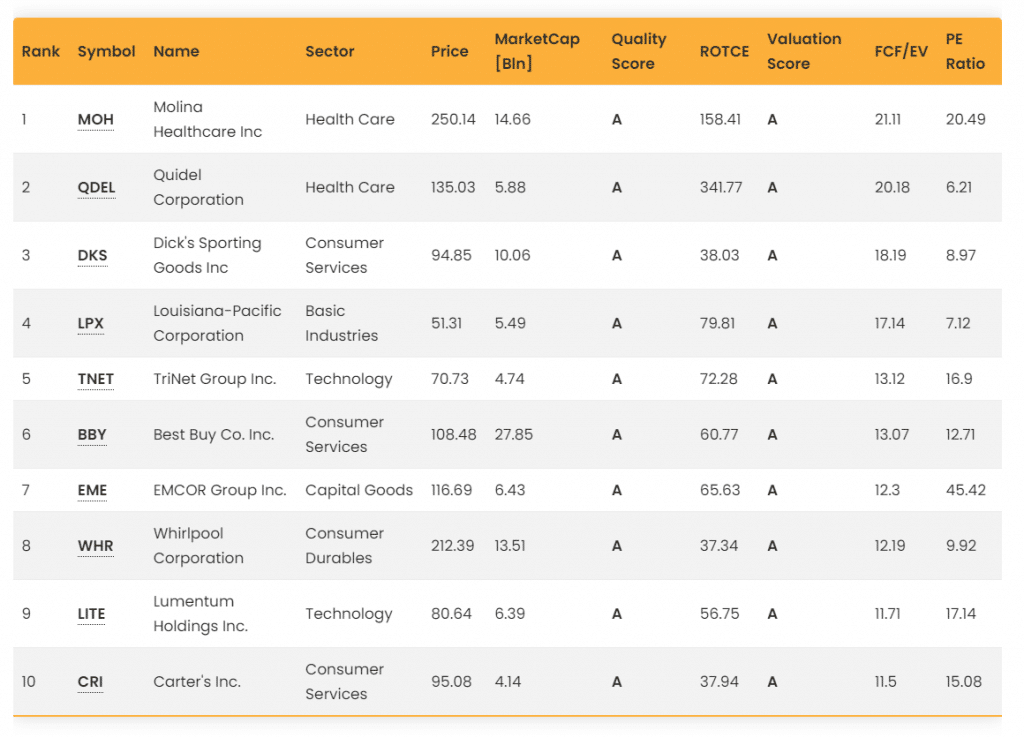1024x738 pixels.
Task: Click the ROTCE value 56.75
Action: [719, 613]
